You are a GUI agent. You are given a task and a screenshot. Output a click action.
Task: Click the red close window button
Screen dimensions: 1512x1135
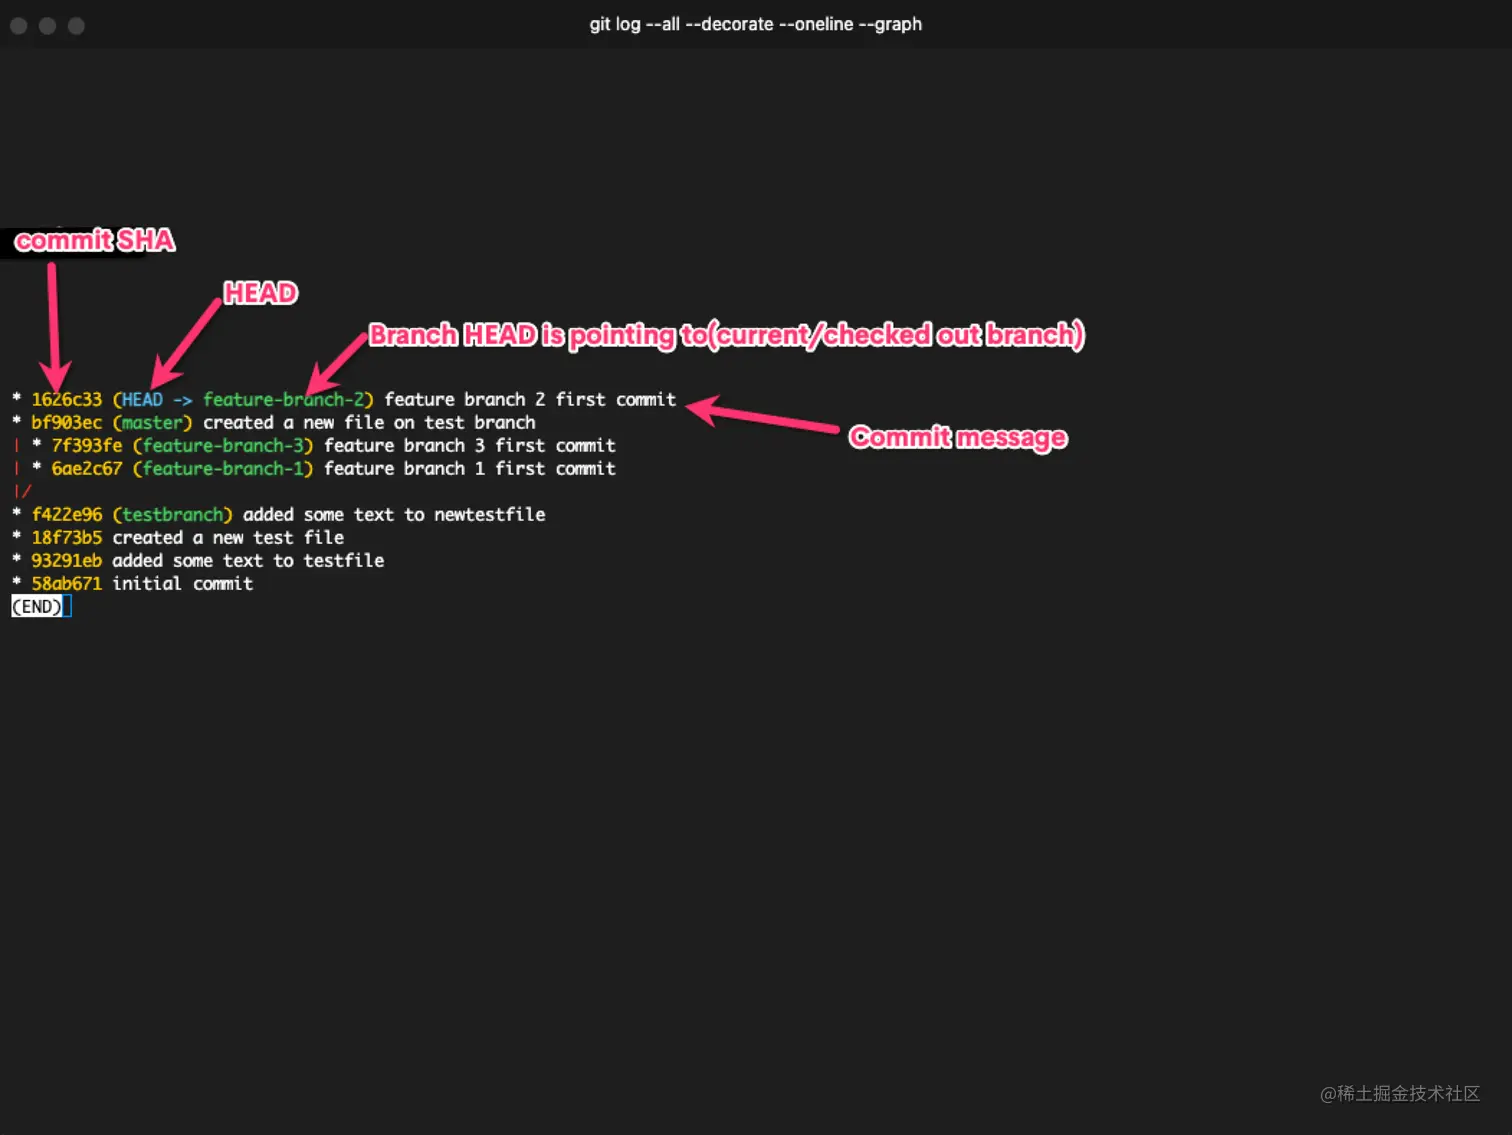(18, 26)
